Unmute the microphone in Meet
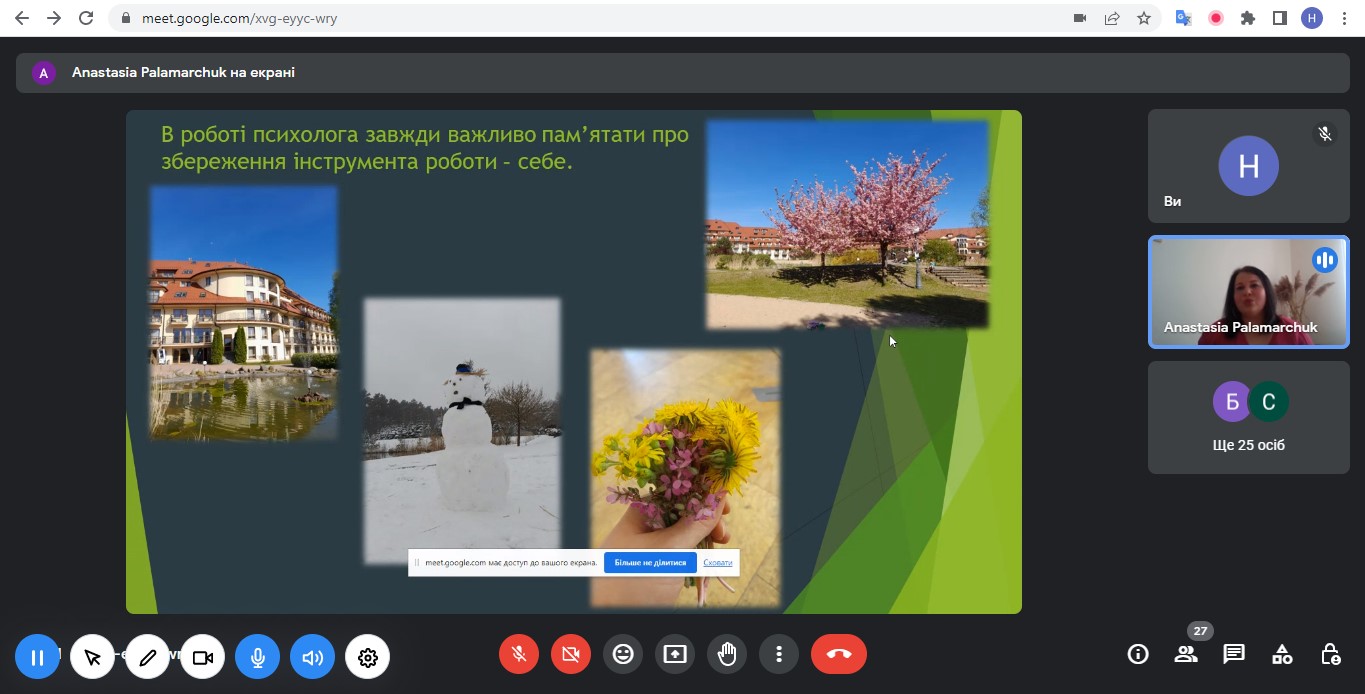This screenshot has width=1365, height=694. [519, 654]
